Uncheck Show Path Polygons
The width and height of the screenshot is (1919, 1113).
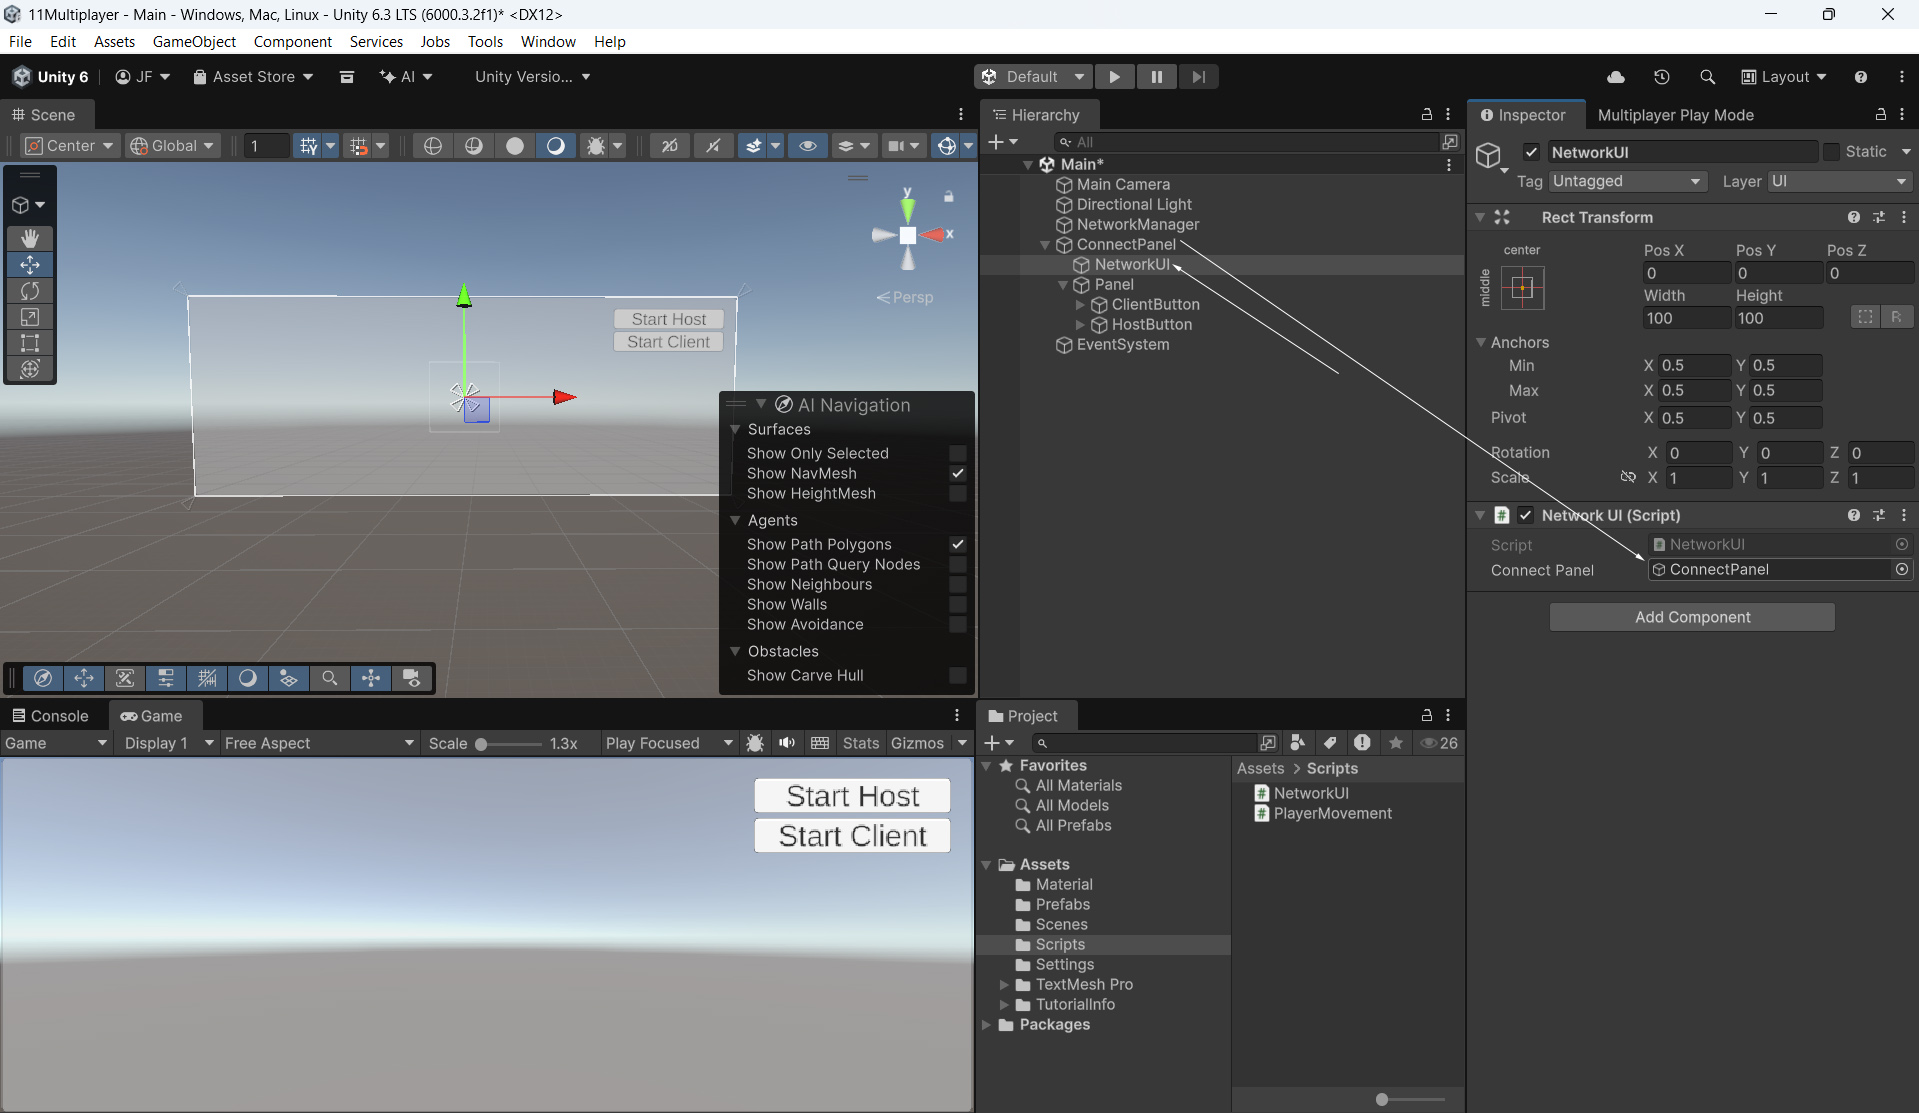(x=957, y=544)
